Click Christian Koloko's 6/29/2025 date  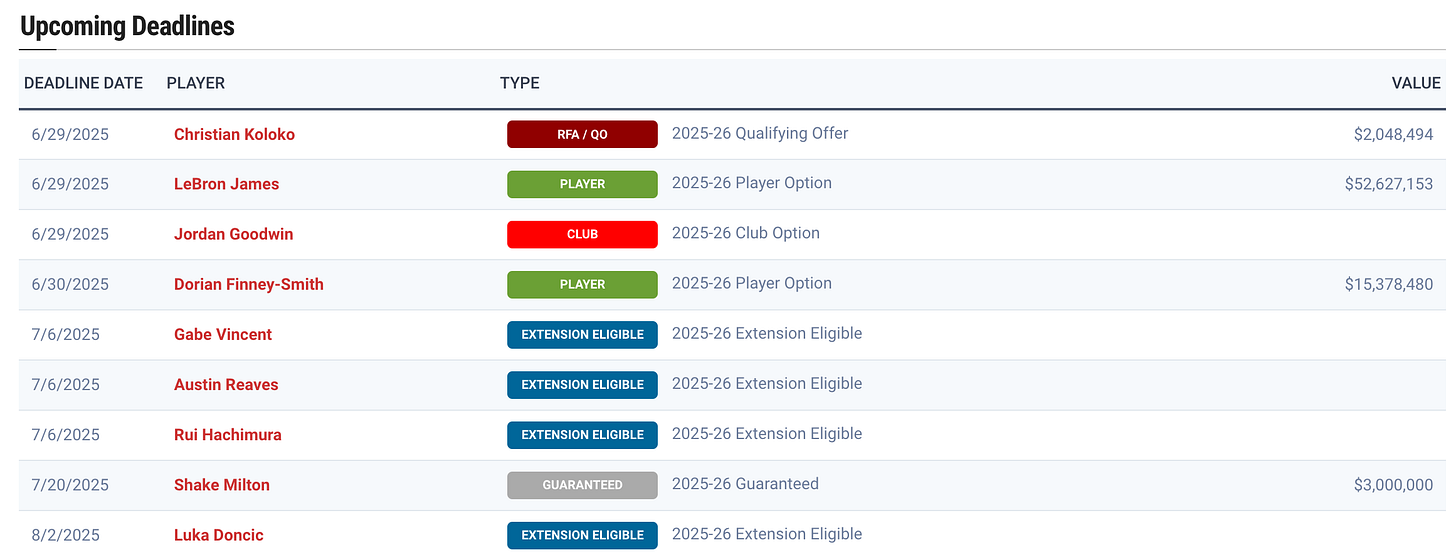click(x=70, y=134)
